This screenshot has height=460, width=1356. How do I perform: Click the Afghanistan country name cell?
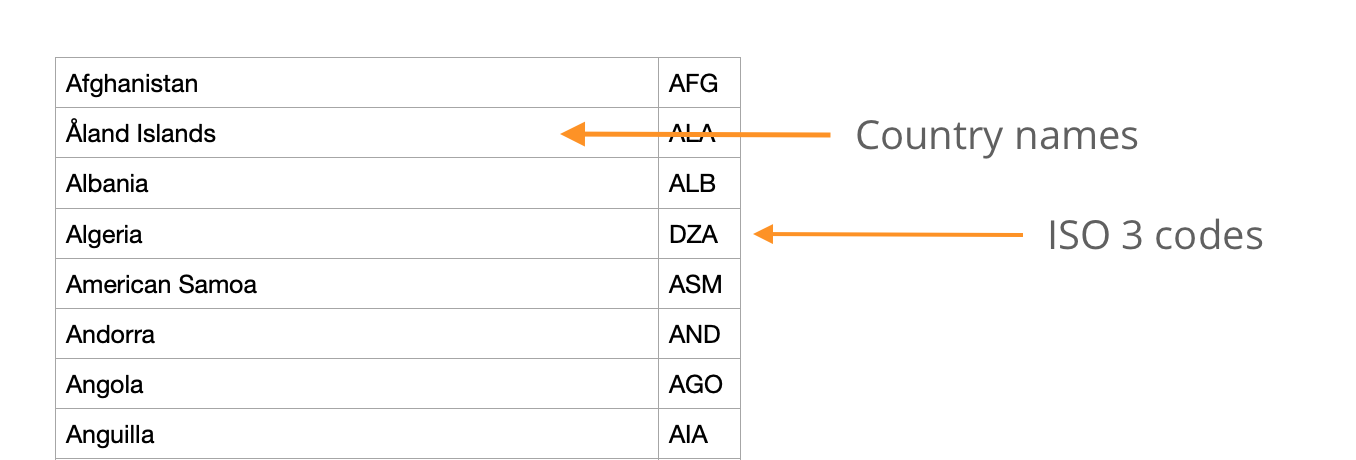(132, 84)
